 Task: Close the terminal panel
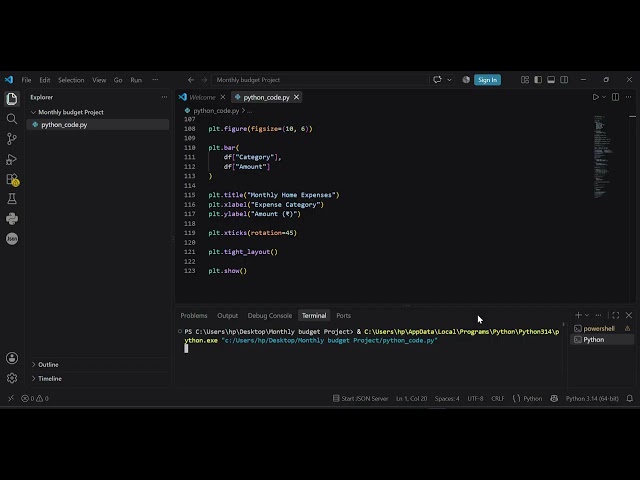click(x=629, y=315)
